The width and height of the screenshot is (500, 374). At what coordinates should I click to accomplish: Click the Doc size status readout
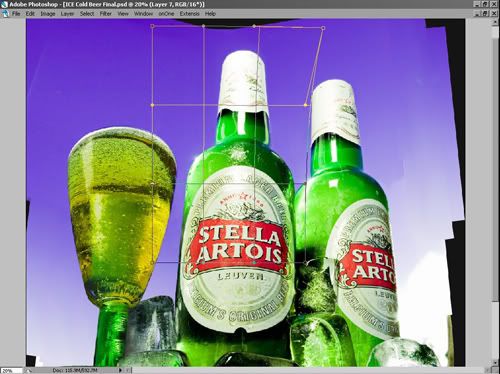tap(75, 370)
